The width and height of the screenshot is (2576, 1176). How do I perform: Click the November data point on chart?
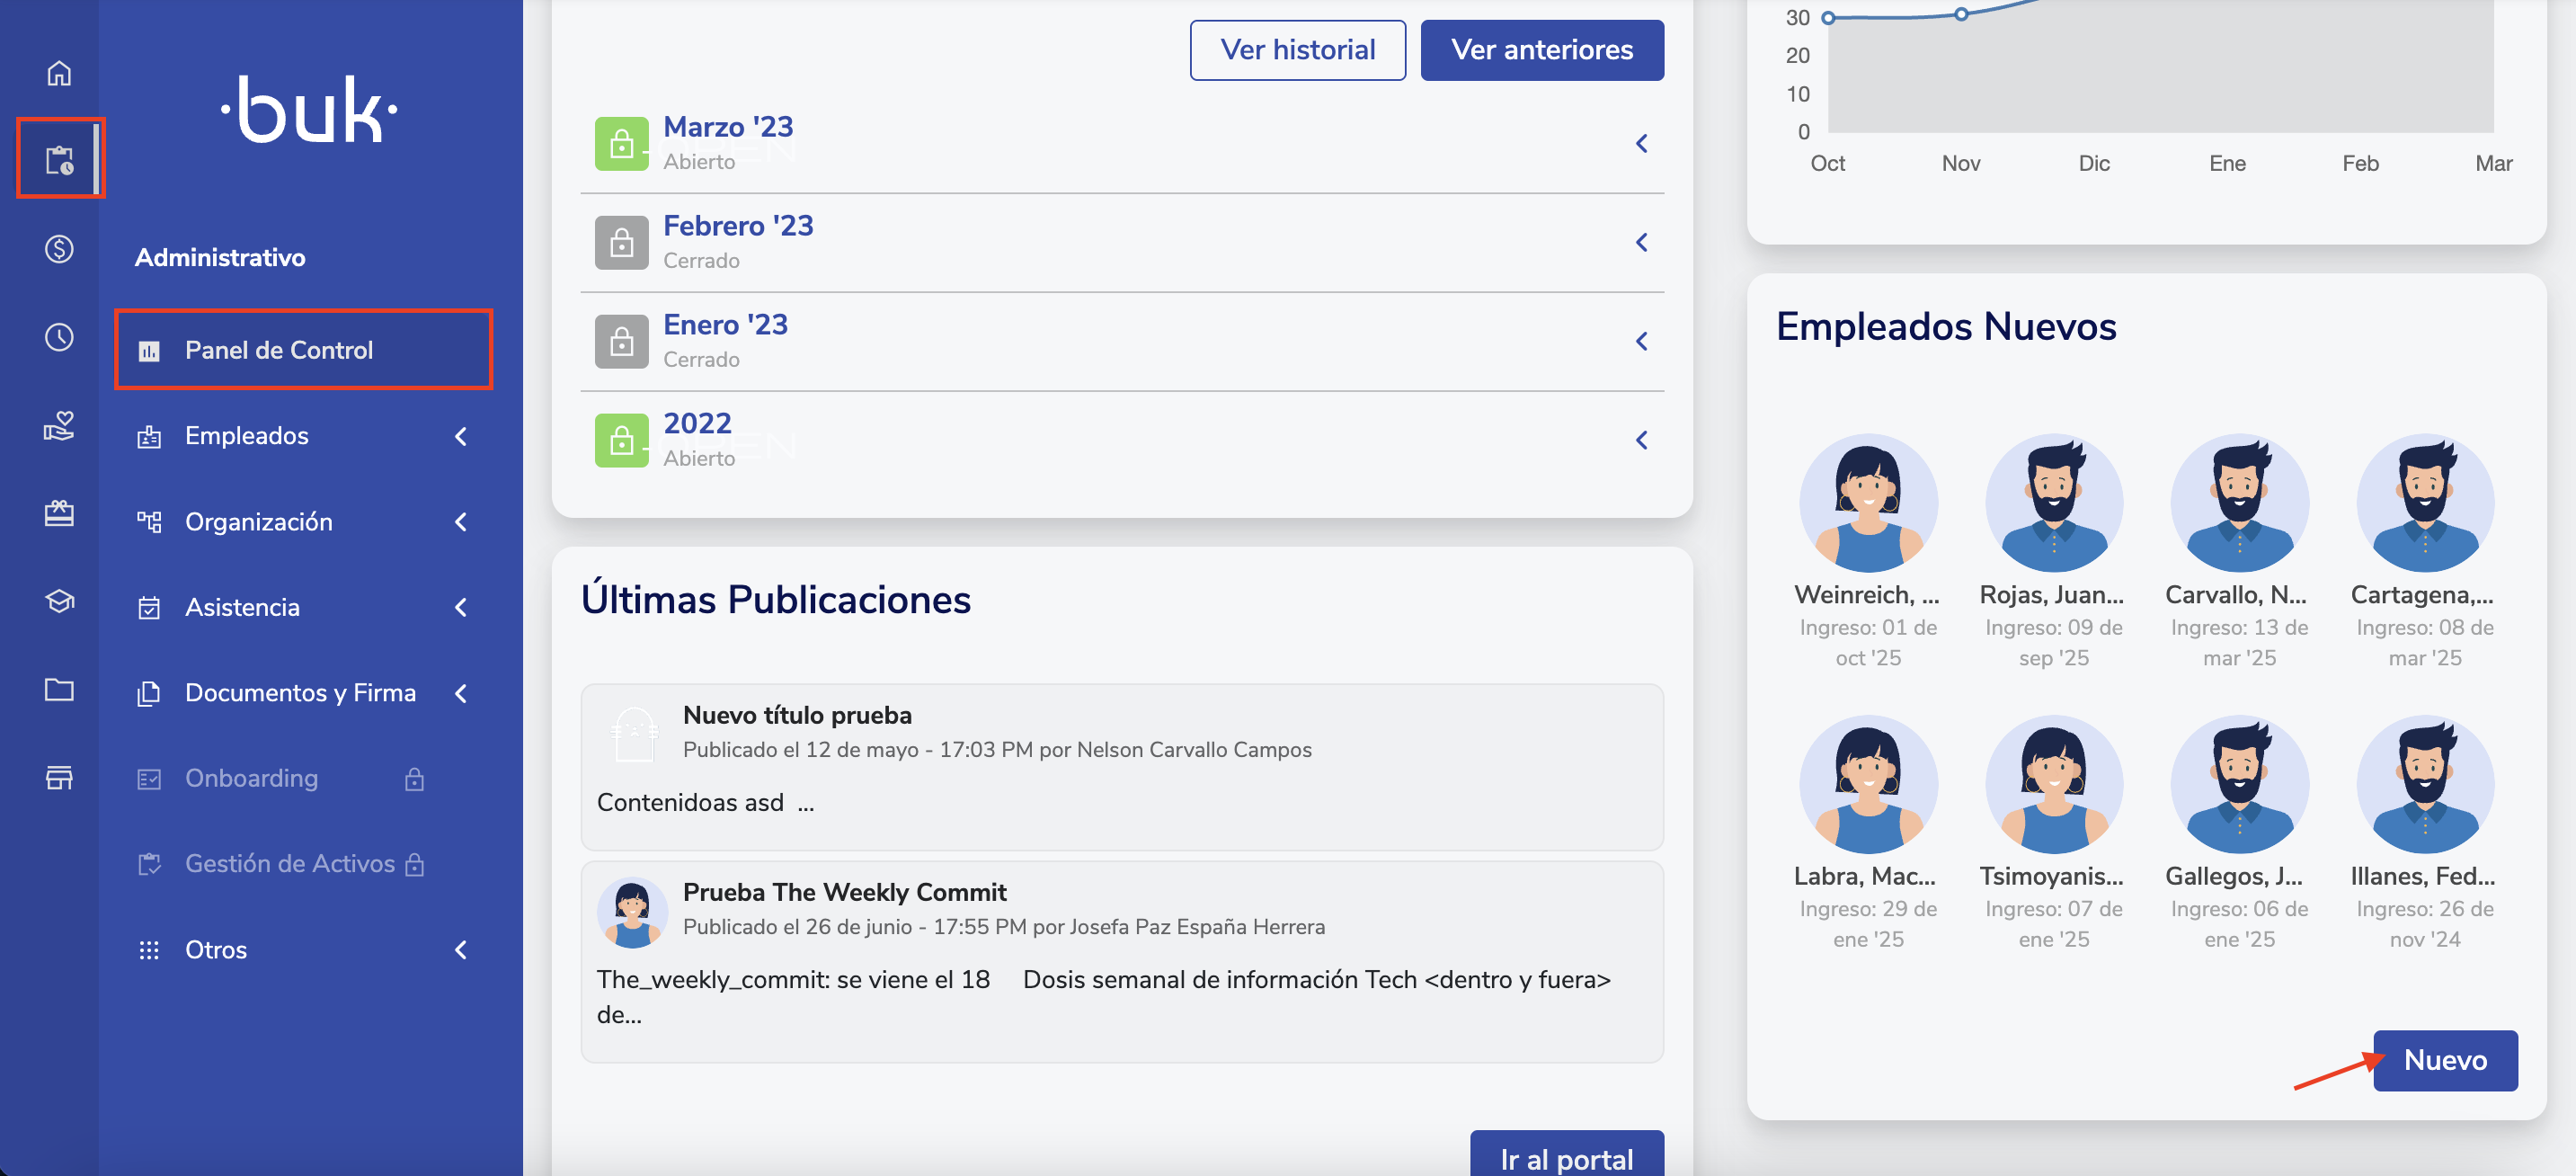[x=1961, y=14]
